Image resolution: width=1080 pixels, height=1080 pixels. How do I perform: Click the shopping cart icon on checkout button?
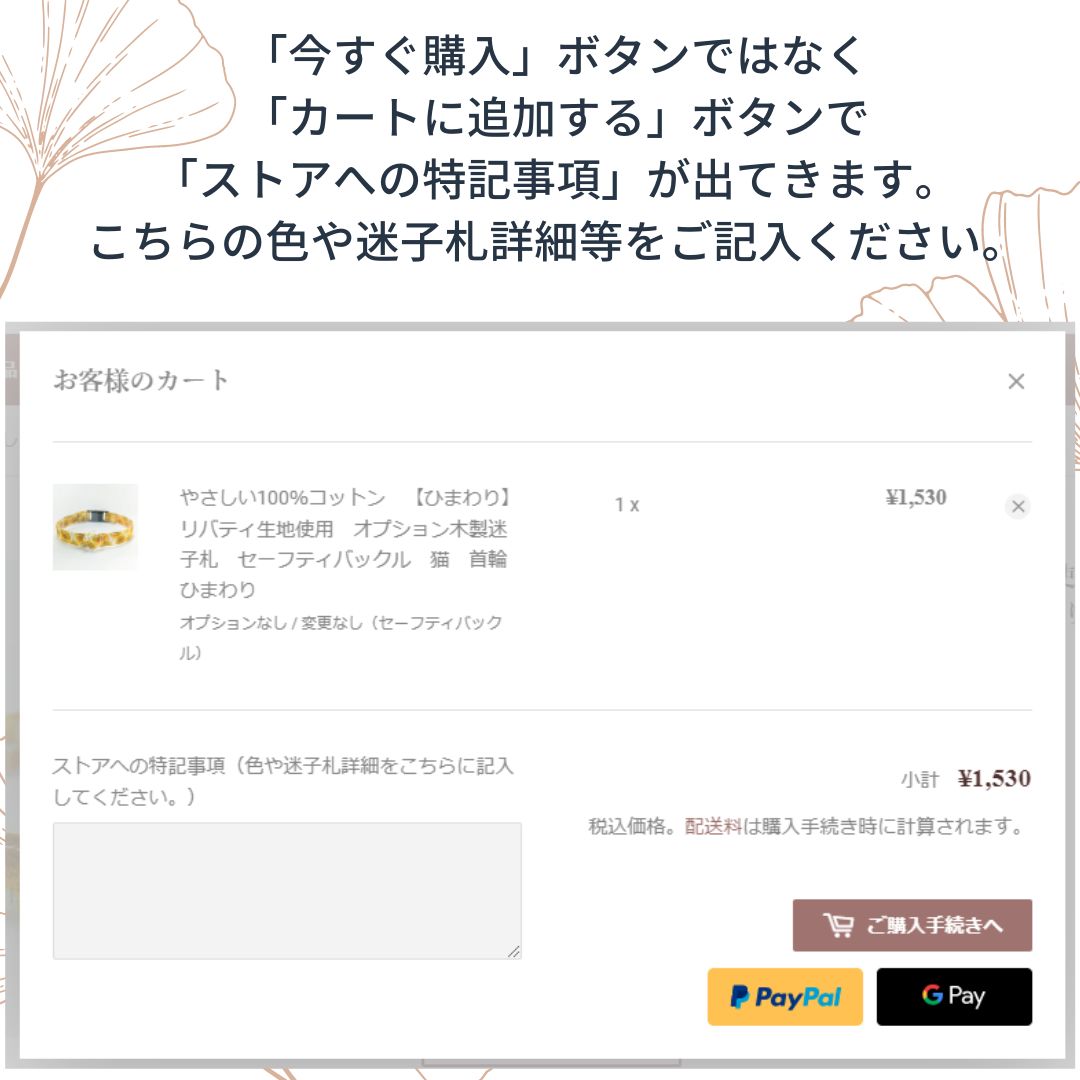[838, 925]
